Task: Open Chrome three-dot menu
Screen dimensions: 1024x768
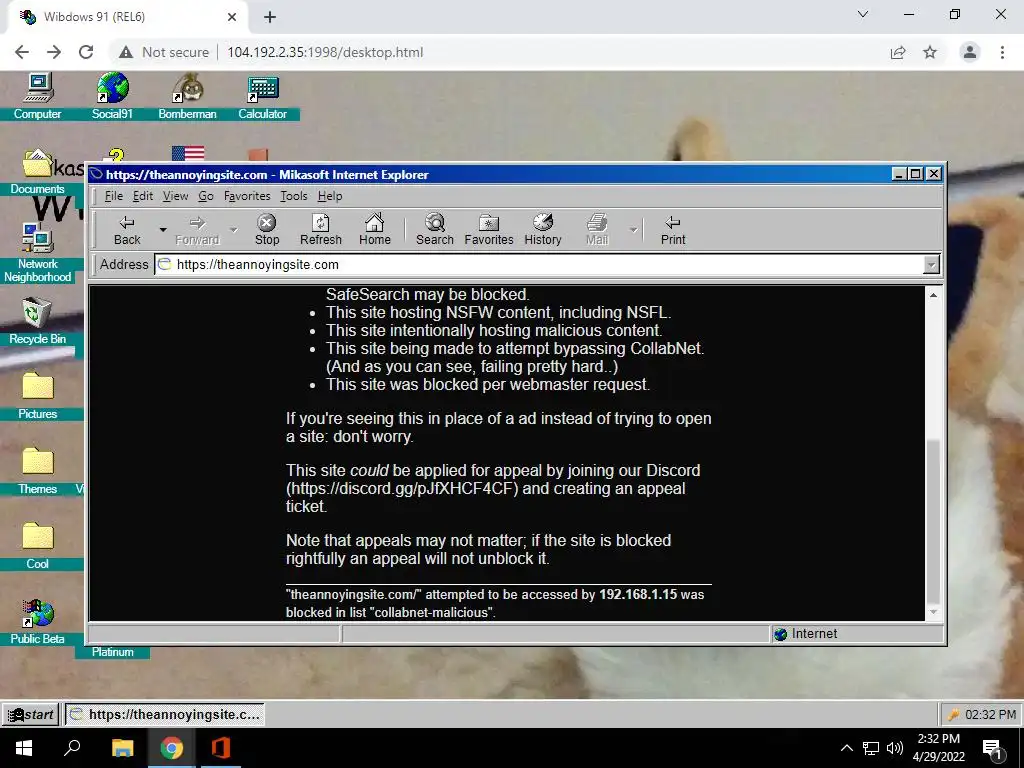Action: point(1002,52)
